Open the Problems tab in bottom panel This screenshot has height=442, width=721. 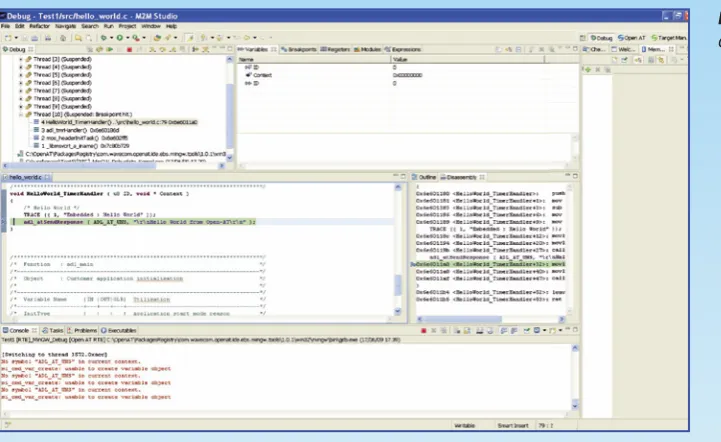[82, 331]
